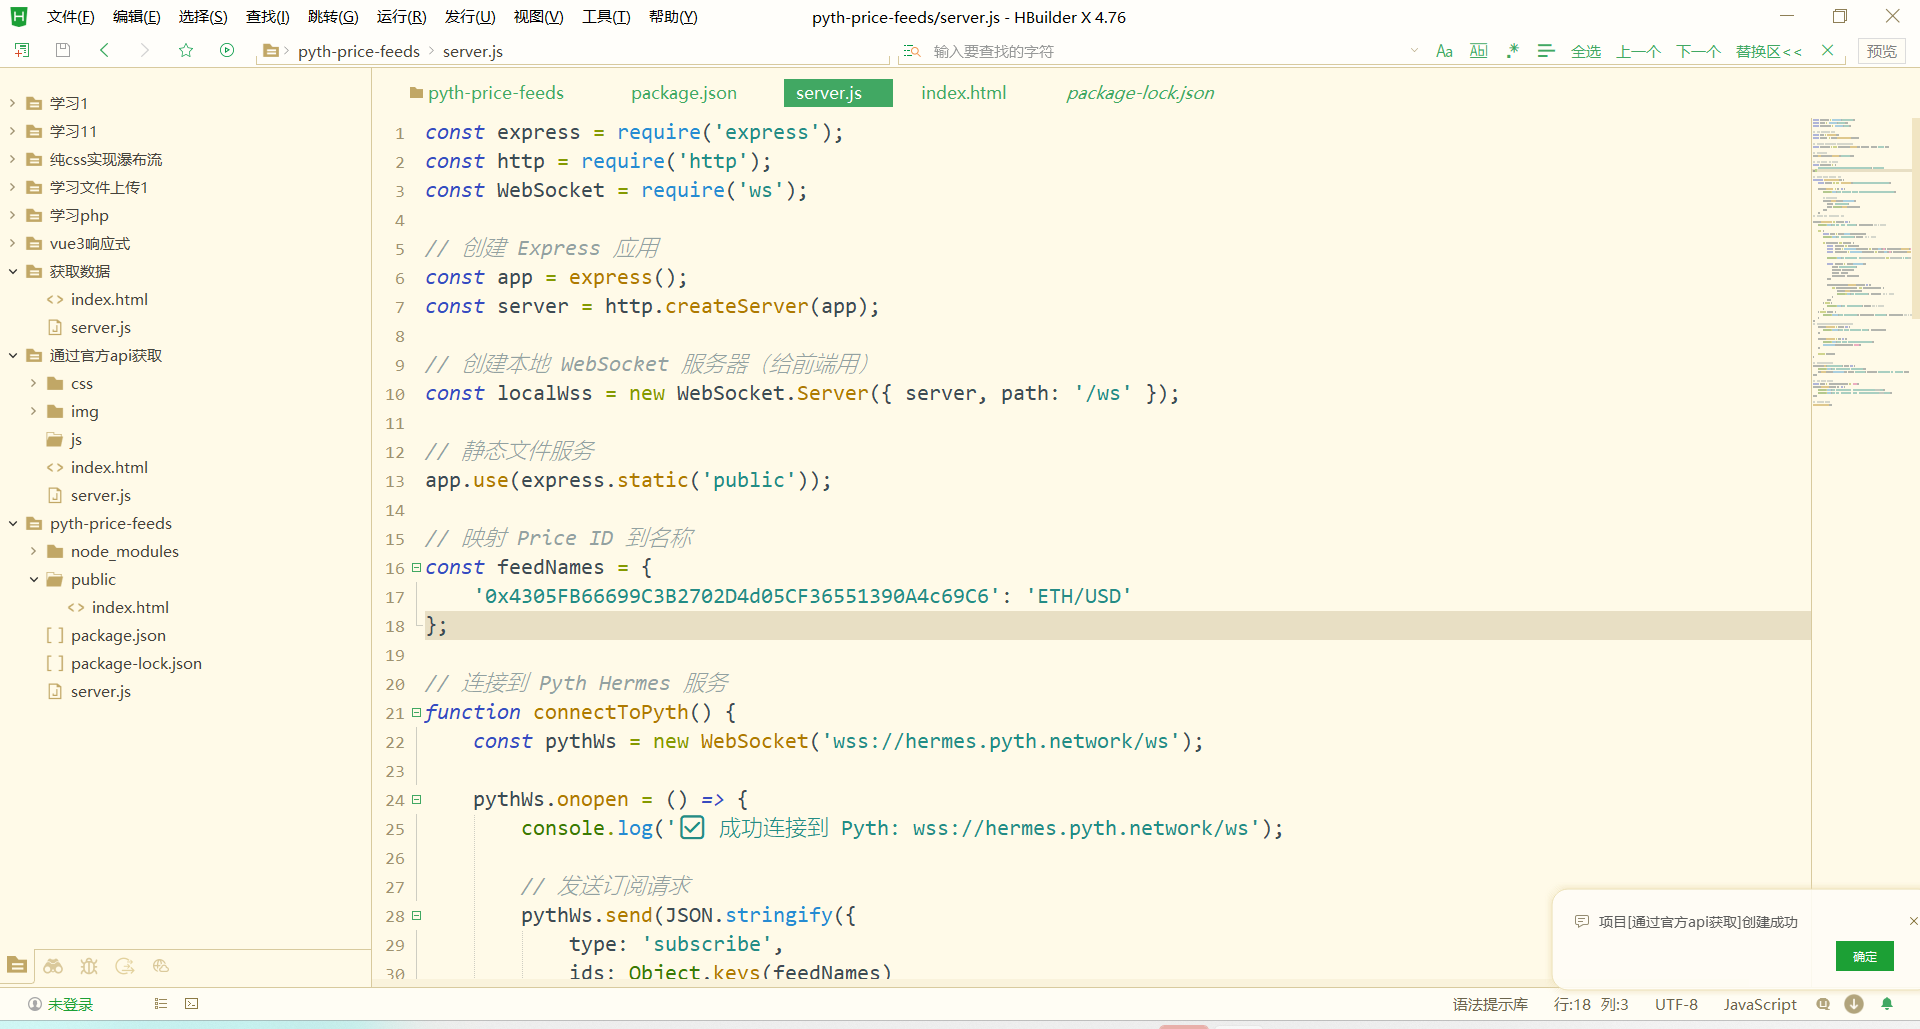
Task: Open the debug bug icon in sidebar
Action: [x=89, y=966]
